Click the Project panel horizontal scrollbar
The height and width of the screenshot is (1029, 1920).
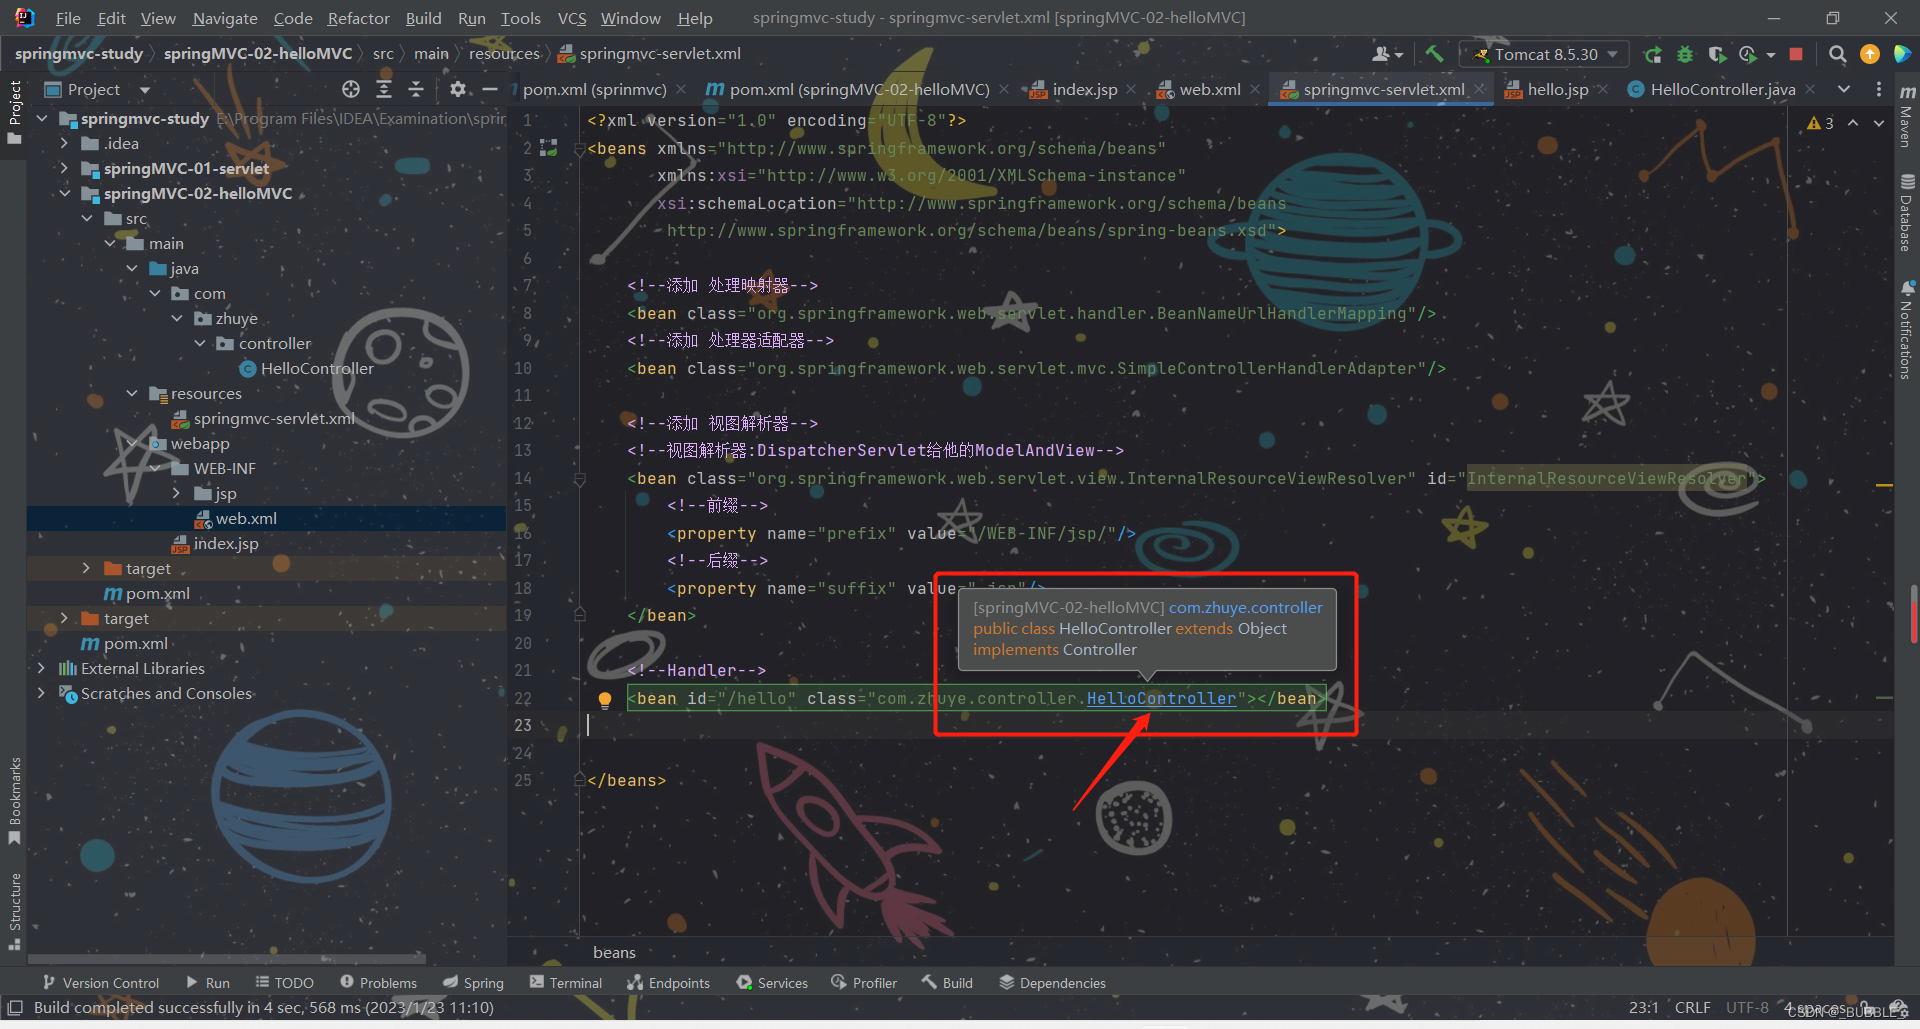[228, 957]
